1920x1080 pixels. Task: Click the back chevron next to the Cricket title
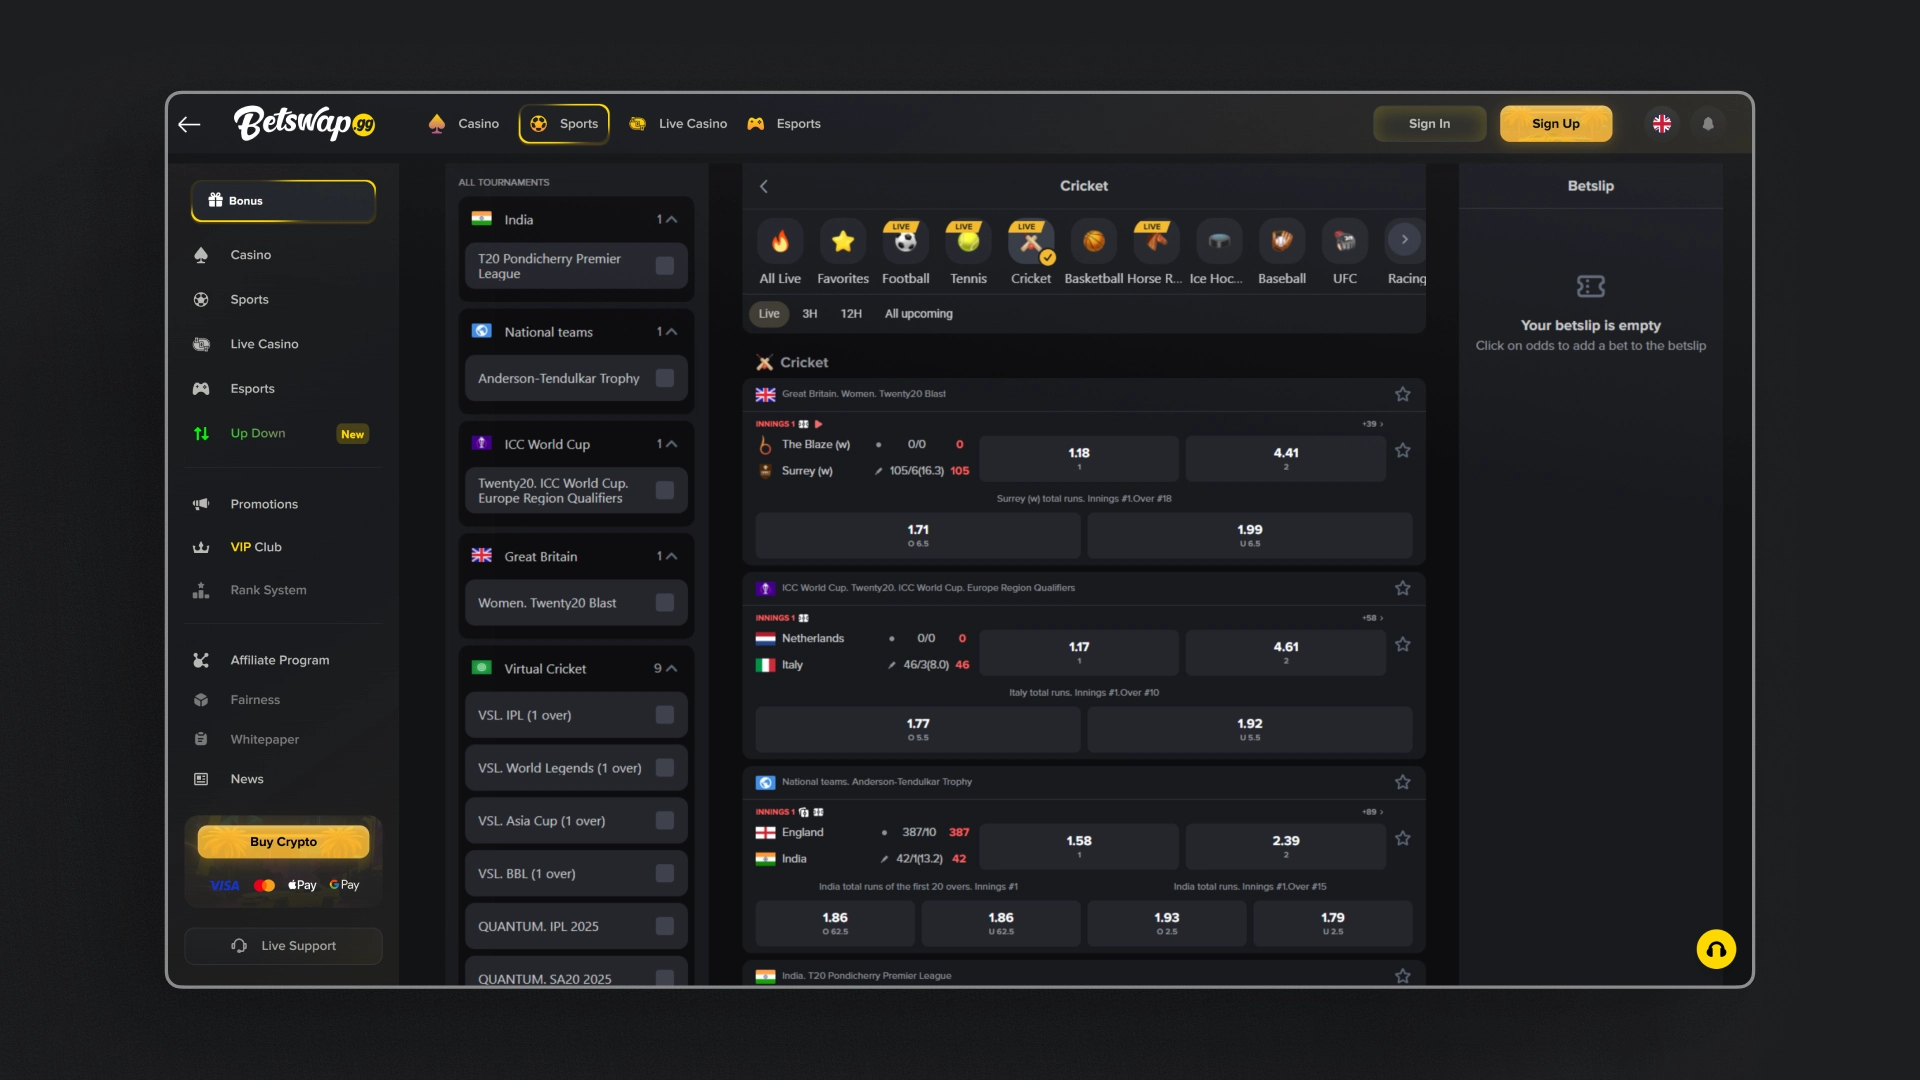tap(764, 186)
